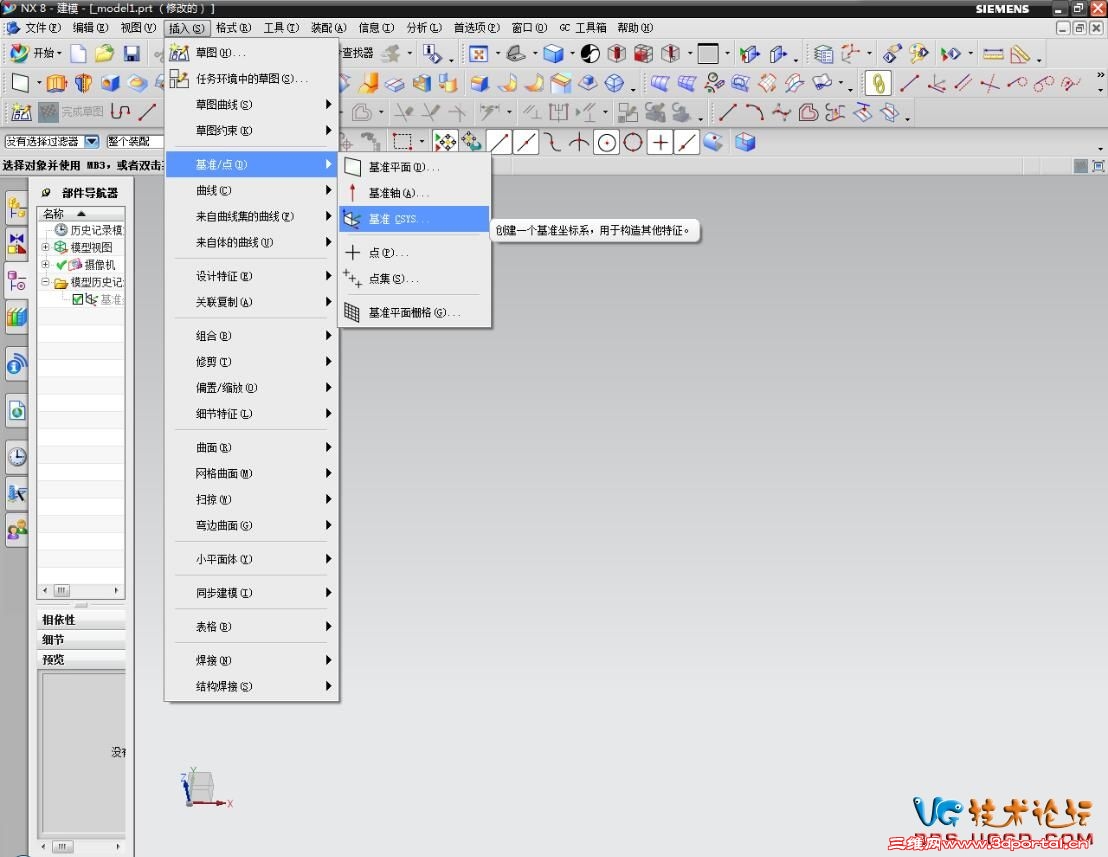Click the 开始 start button
Image resolution: width=1108 pixels, height=857 pixels.
click(35, 54)
